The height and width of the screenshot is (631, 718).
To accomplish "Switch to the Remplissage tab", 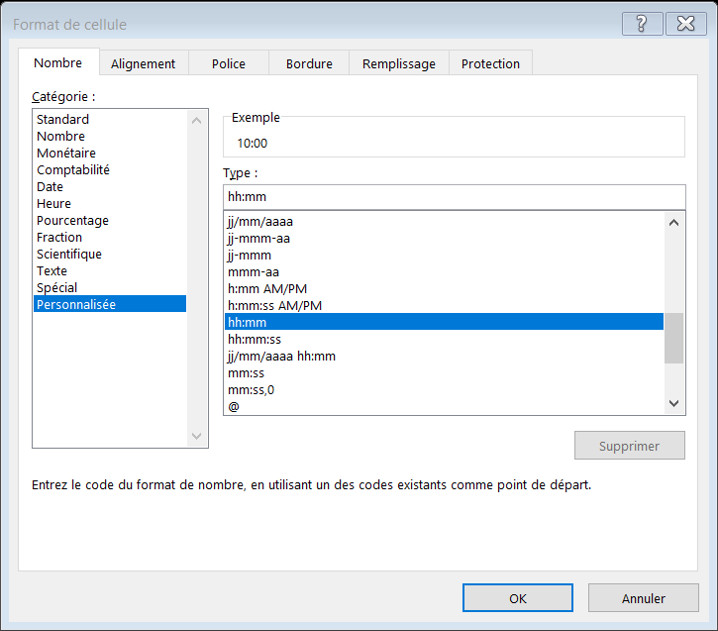I will 399,64.
